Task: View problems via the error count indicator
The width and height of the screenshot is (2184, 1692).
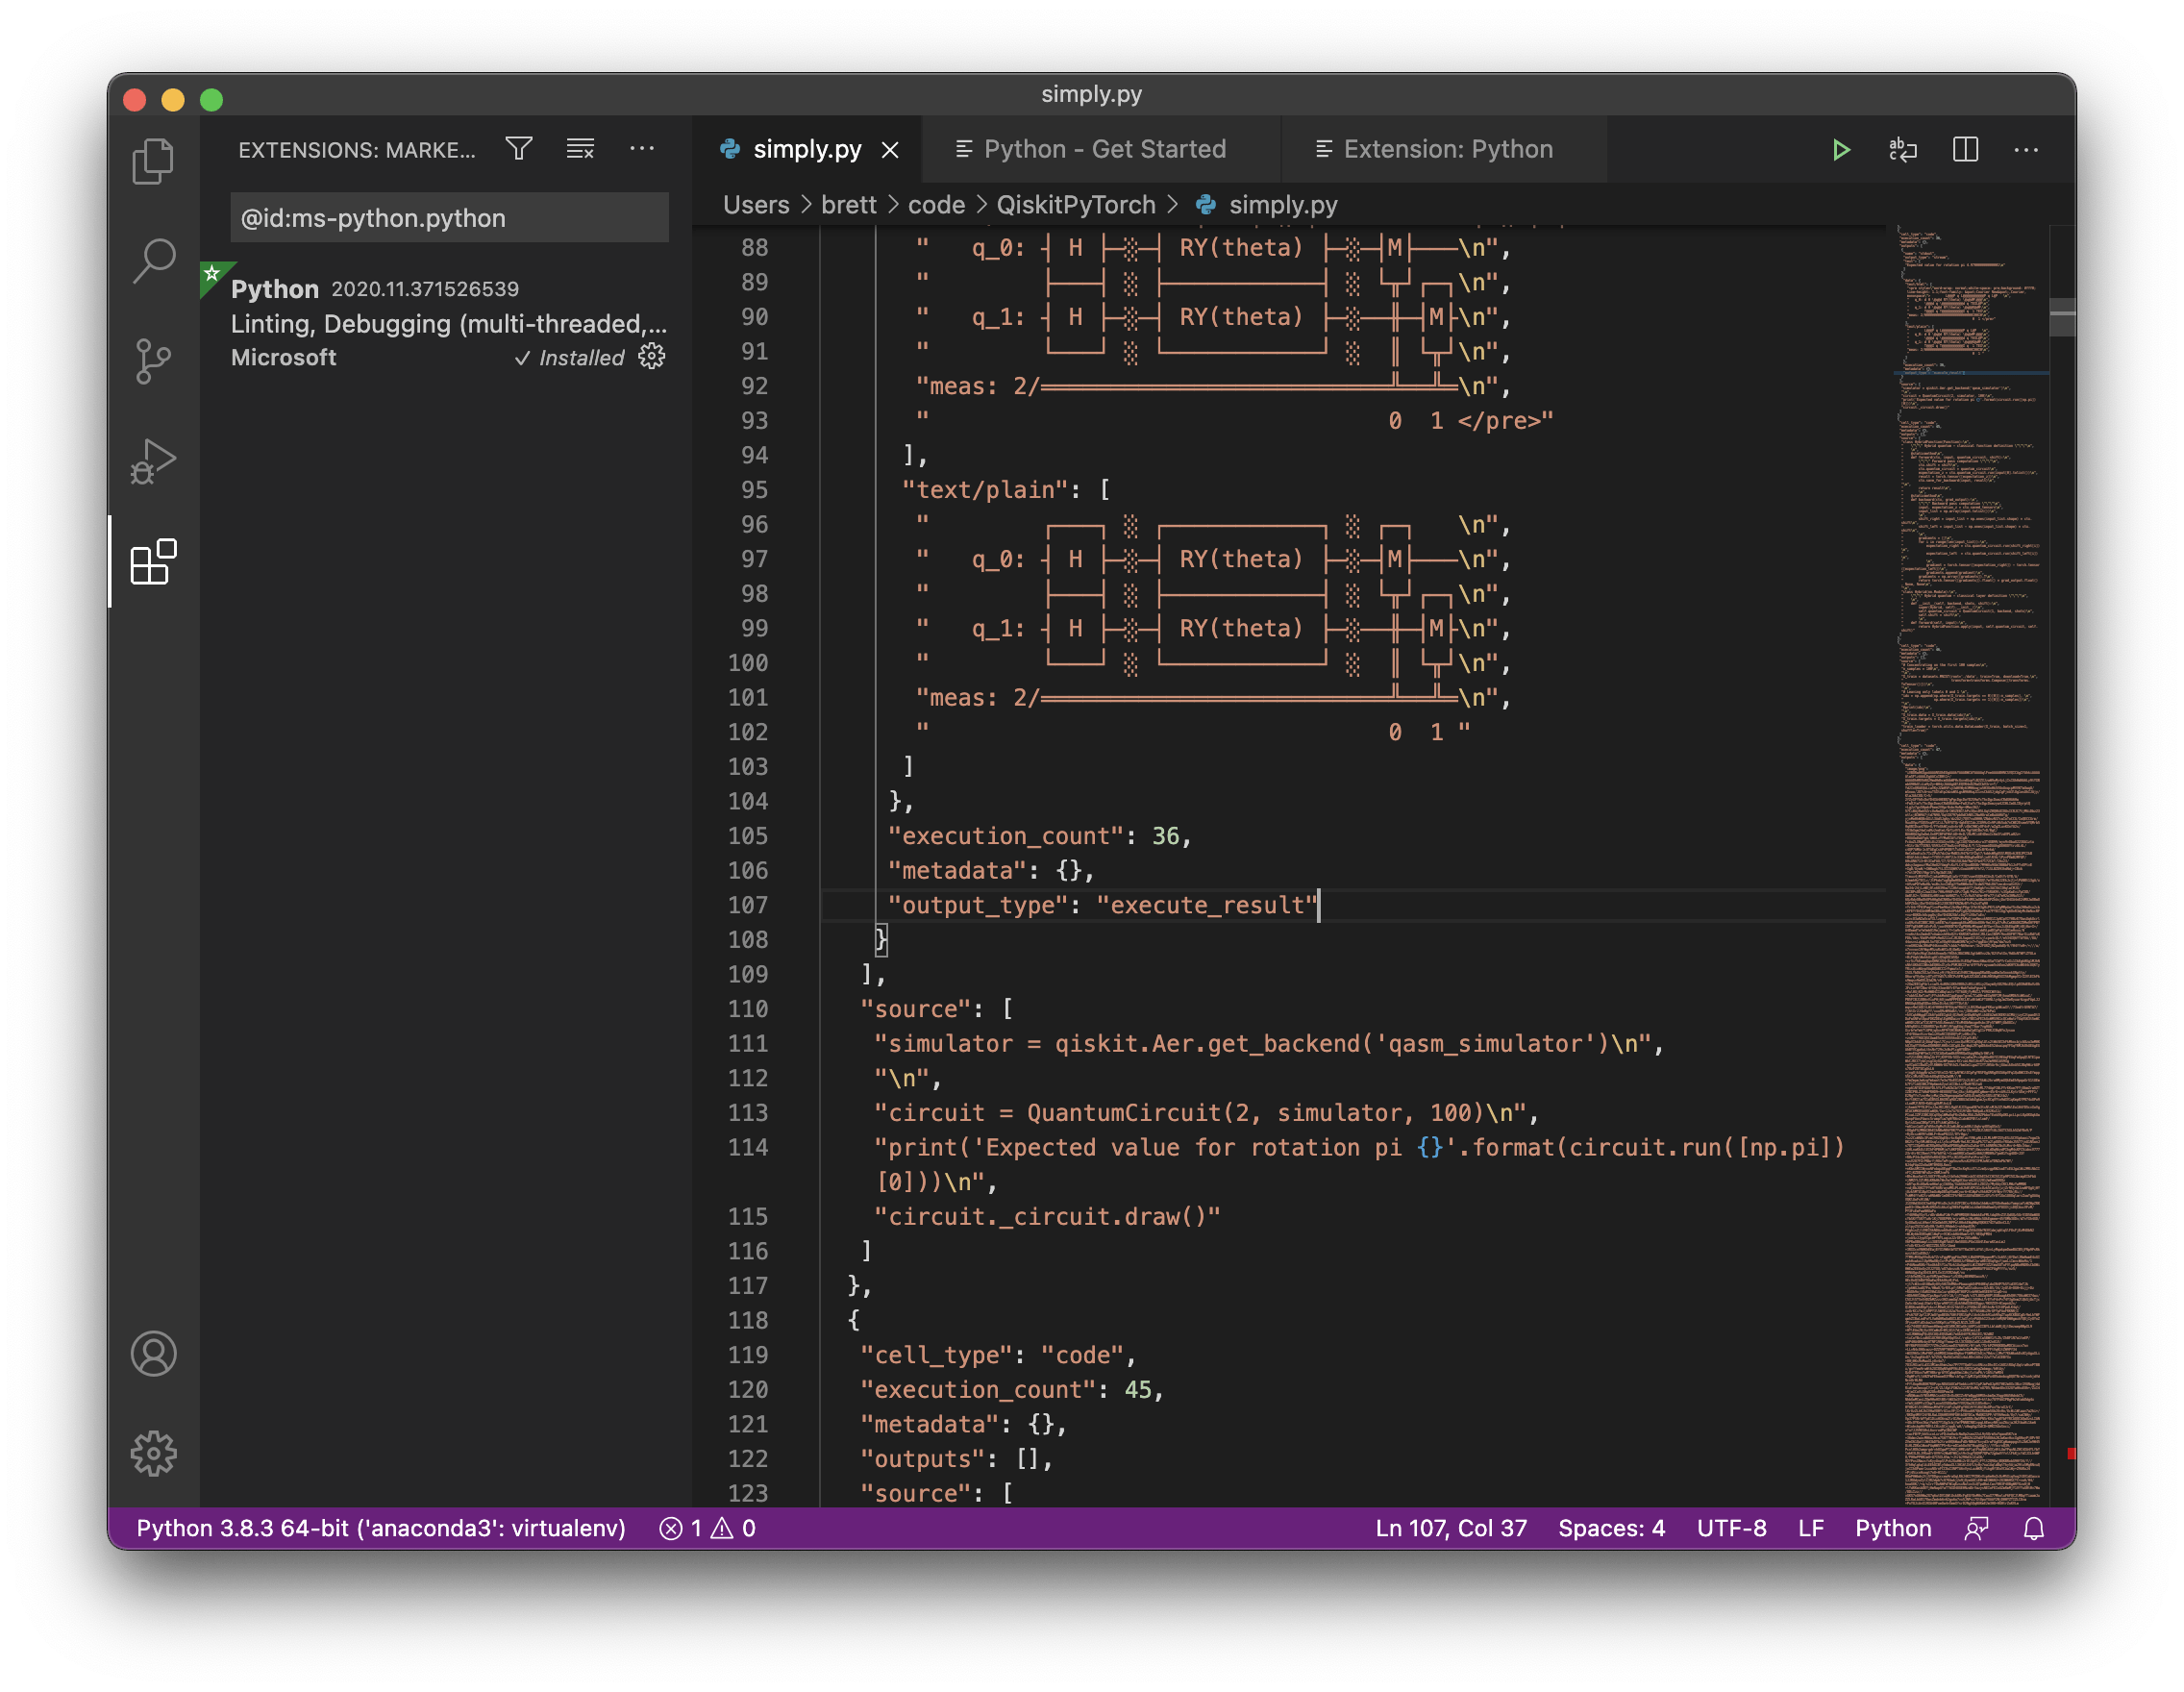Action: point(705,1528)
